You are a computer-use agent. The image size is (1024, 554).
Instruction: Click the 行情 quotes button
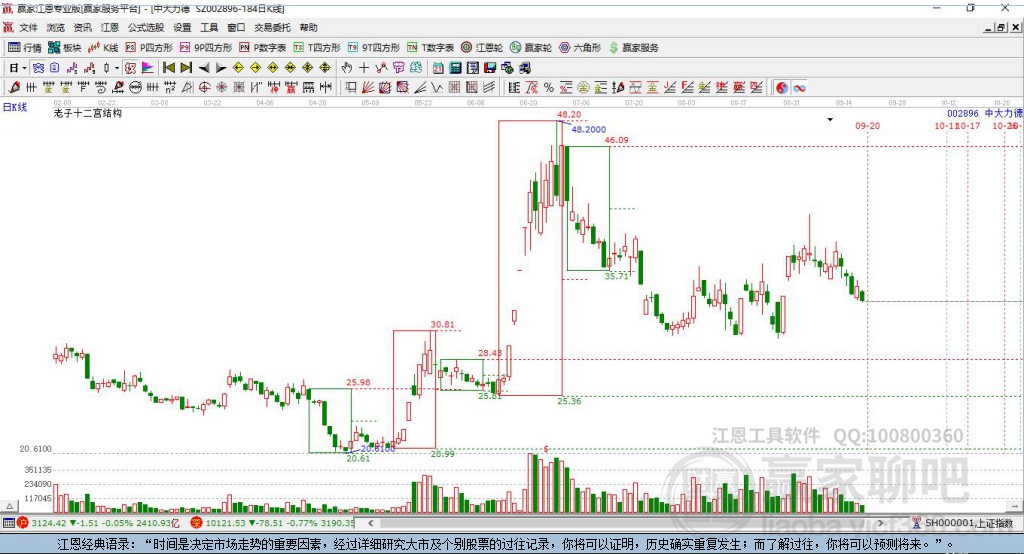click(x=24, y=48)
